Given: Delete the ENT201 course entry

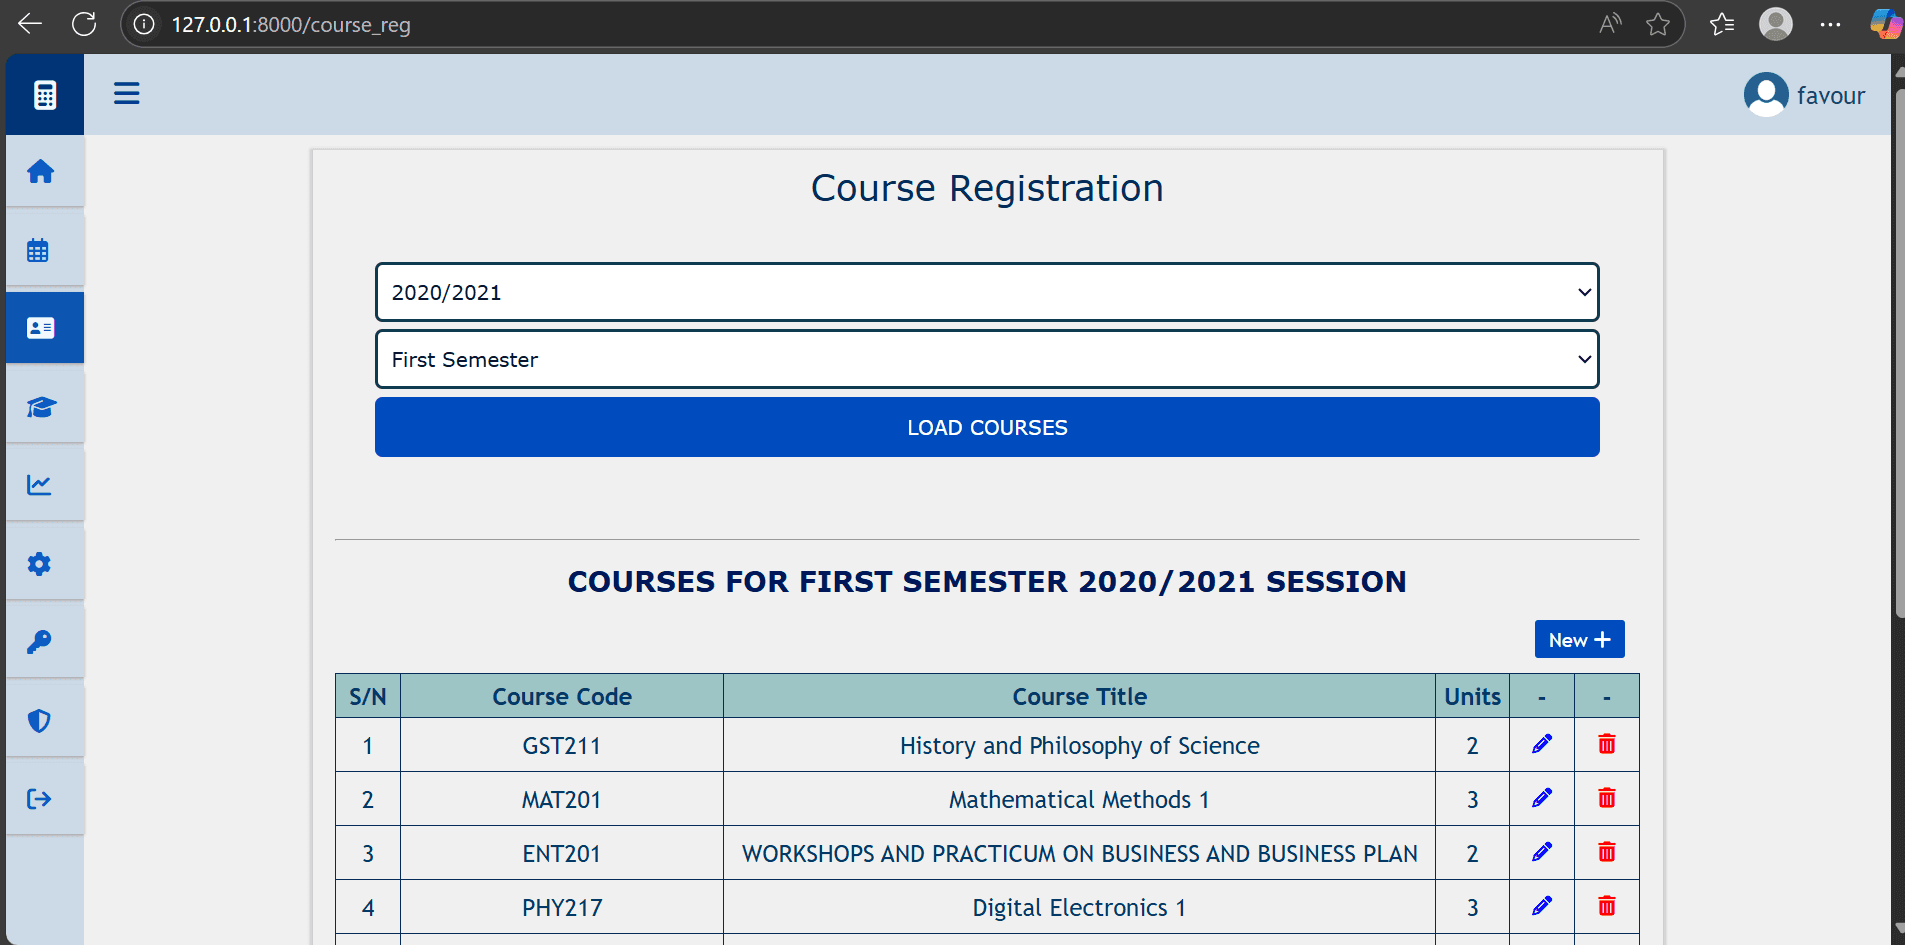Looking at the screenshot, I should pos(1606,852).
